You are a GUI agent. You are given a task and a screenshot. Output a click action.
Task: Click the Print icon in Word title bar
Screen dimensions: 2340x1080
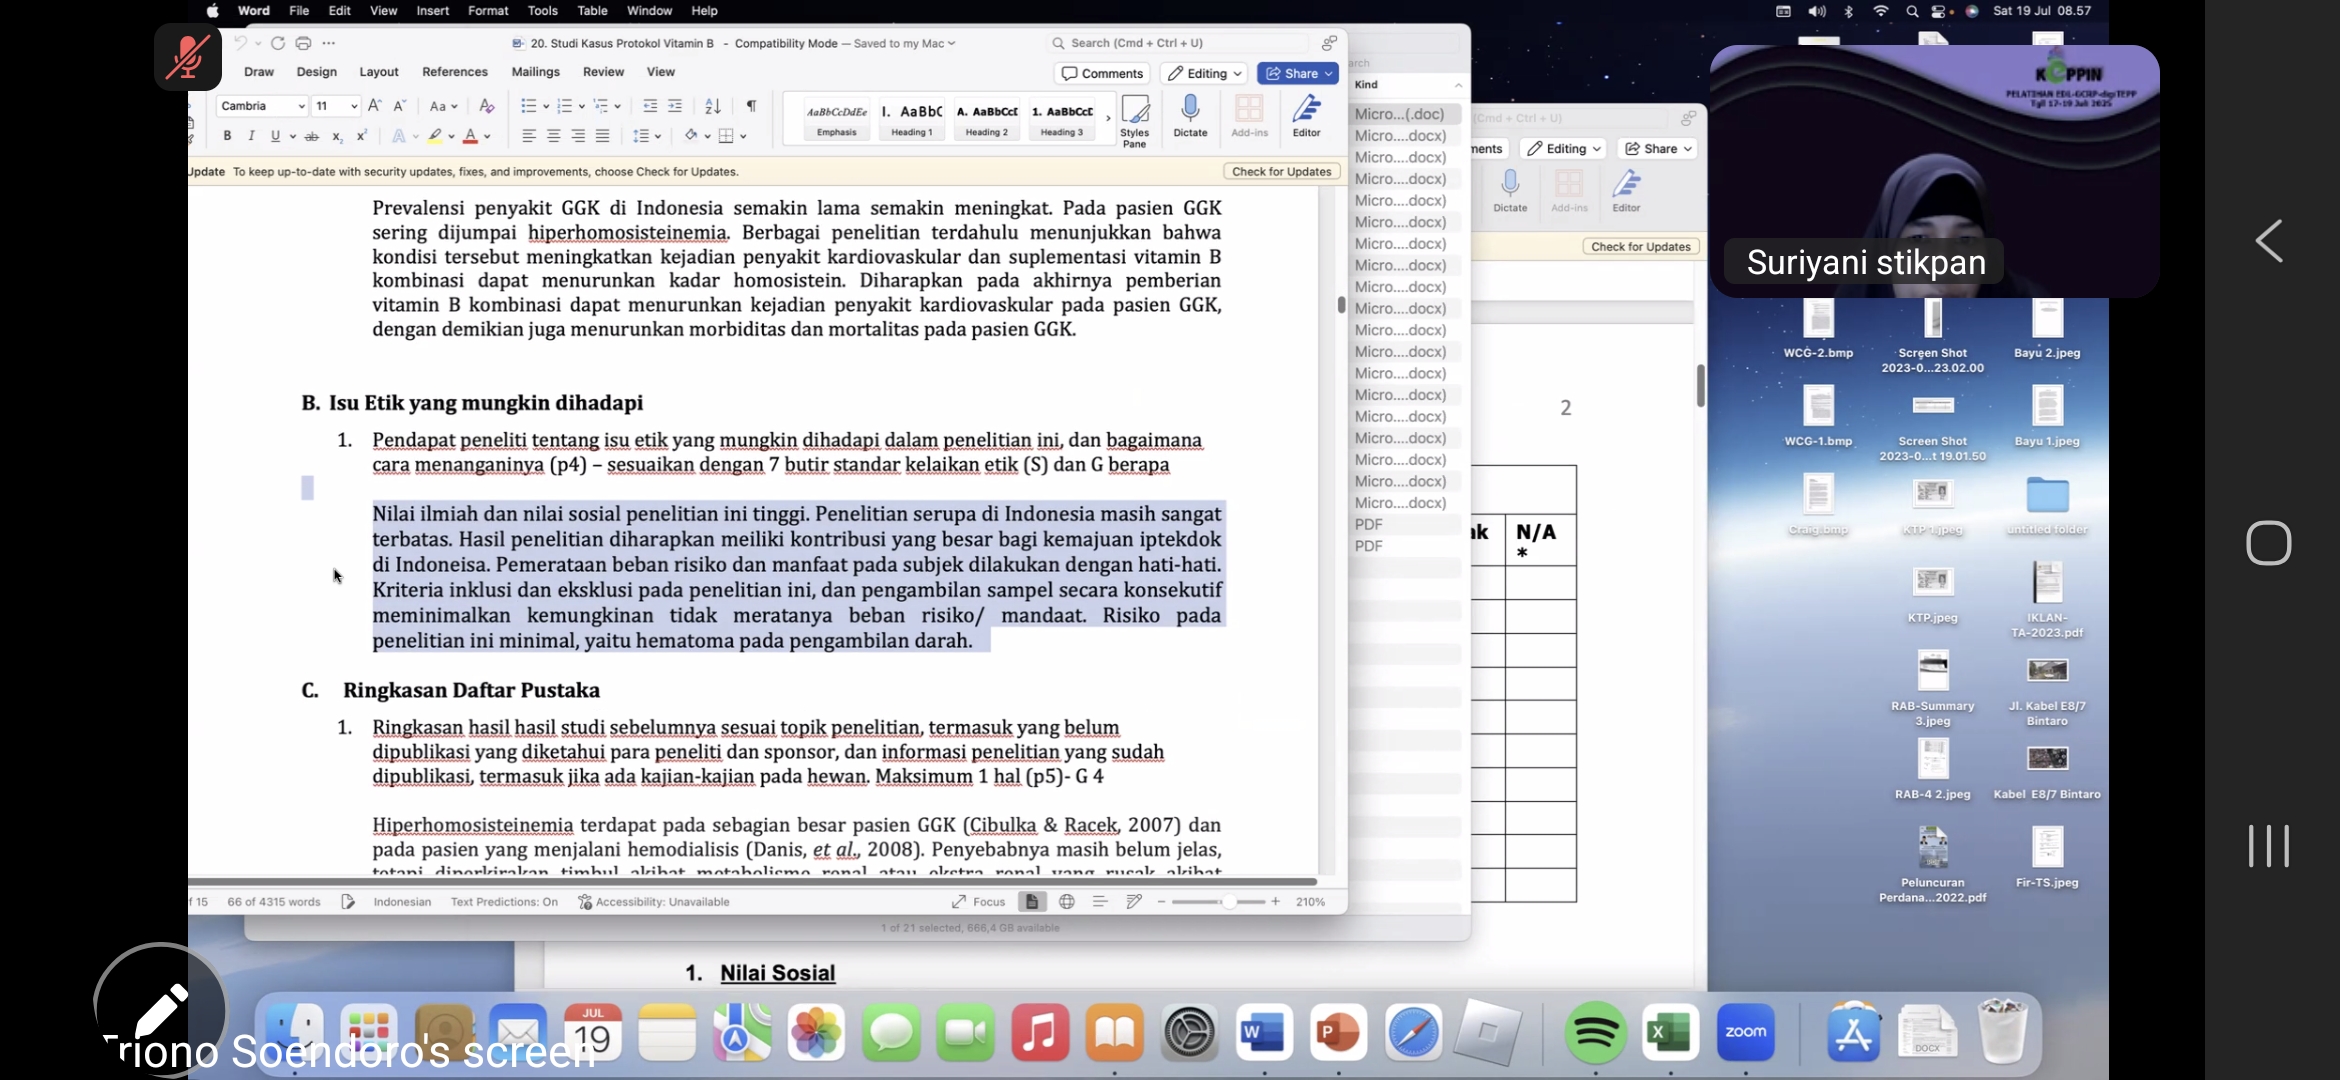pos(303,43)
